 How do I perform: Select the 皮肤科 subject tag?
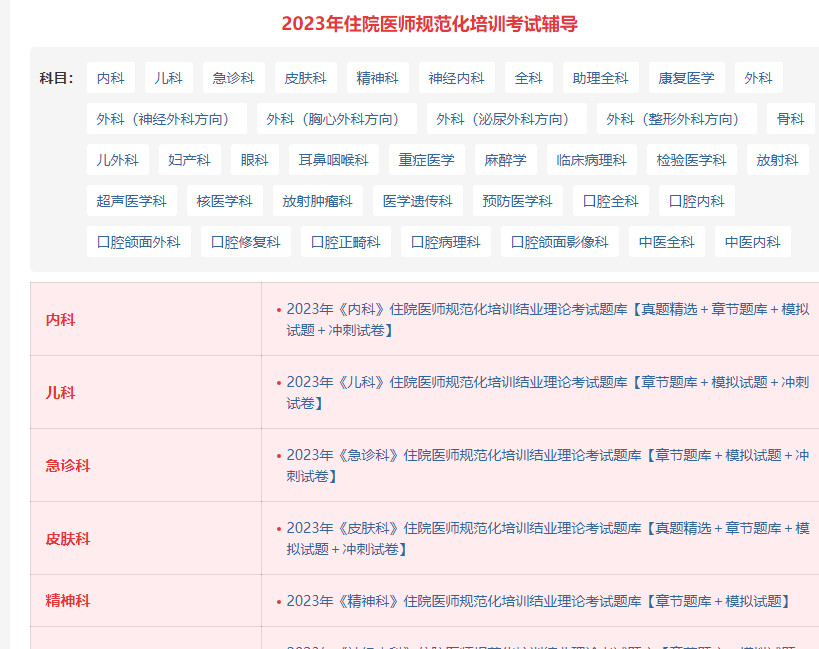306,78
